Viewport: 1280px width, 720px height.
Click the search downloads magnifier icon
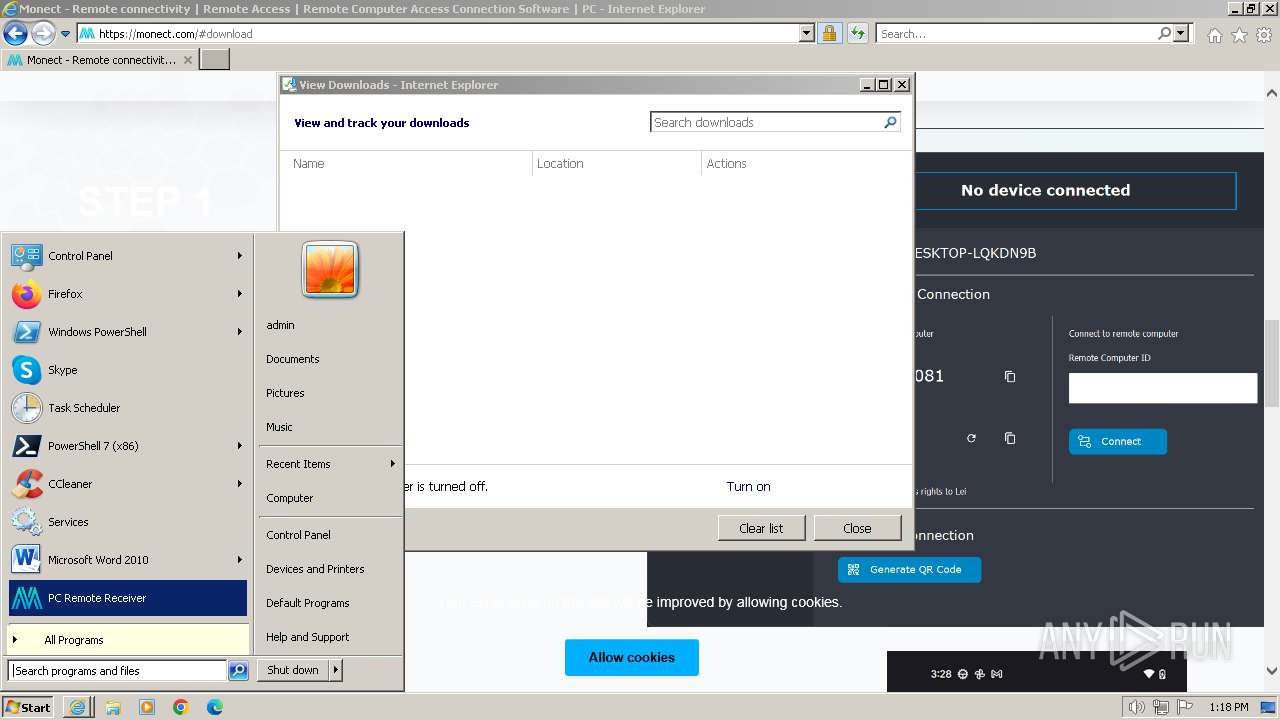[x=890, y=122]
